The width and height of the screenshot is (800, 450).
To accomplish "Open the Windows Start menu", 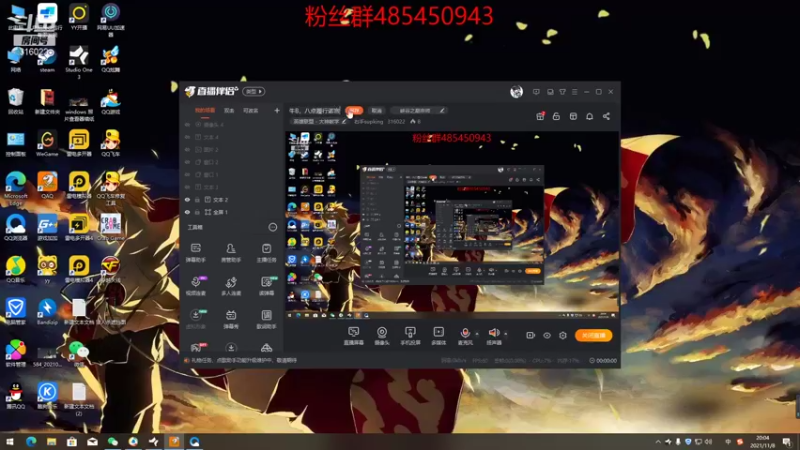I will pos(10,442).
